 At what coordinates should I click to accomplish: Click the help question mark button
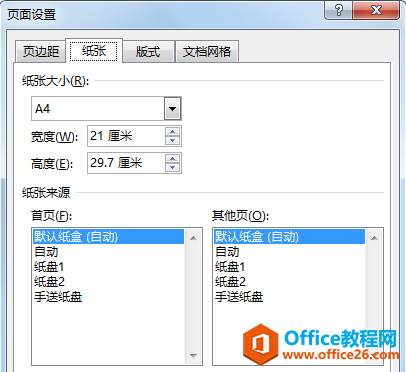(x=338, y=10)
